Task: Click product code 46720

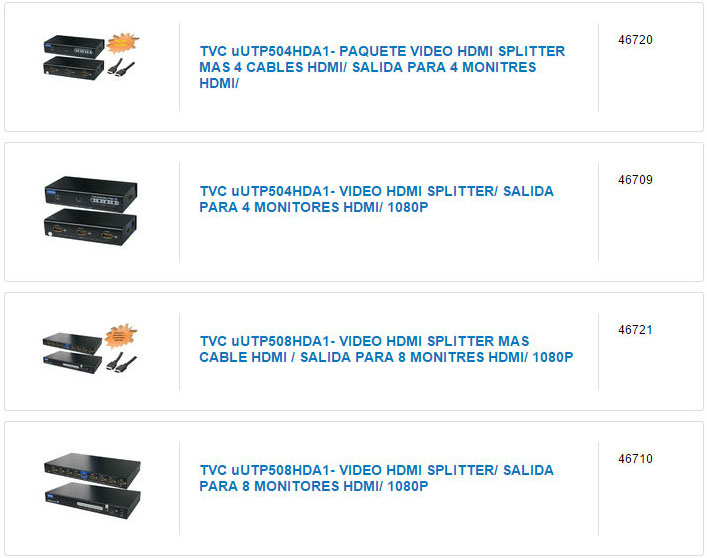Action: [635, 40]
